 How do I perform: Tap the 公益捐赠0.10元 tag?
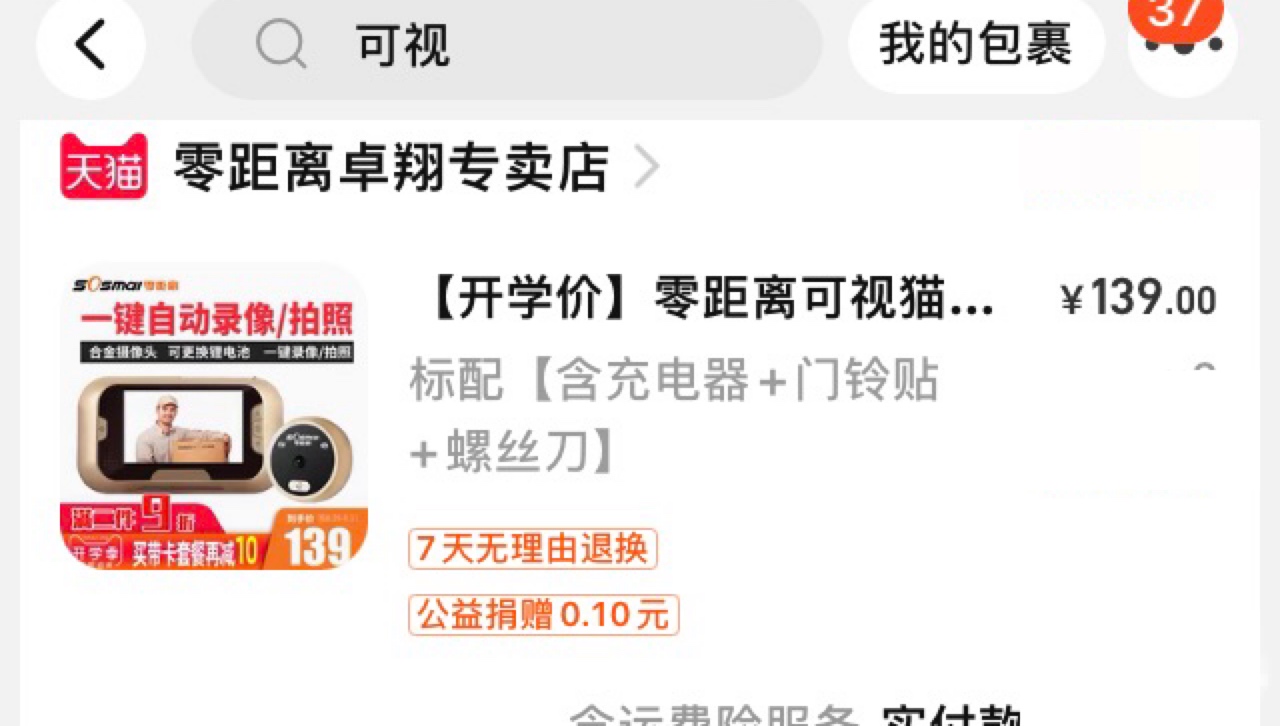[543, 615]
